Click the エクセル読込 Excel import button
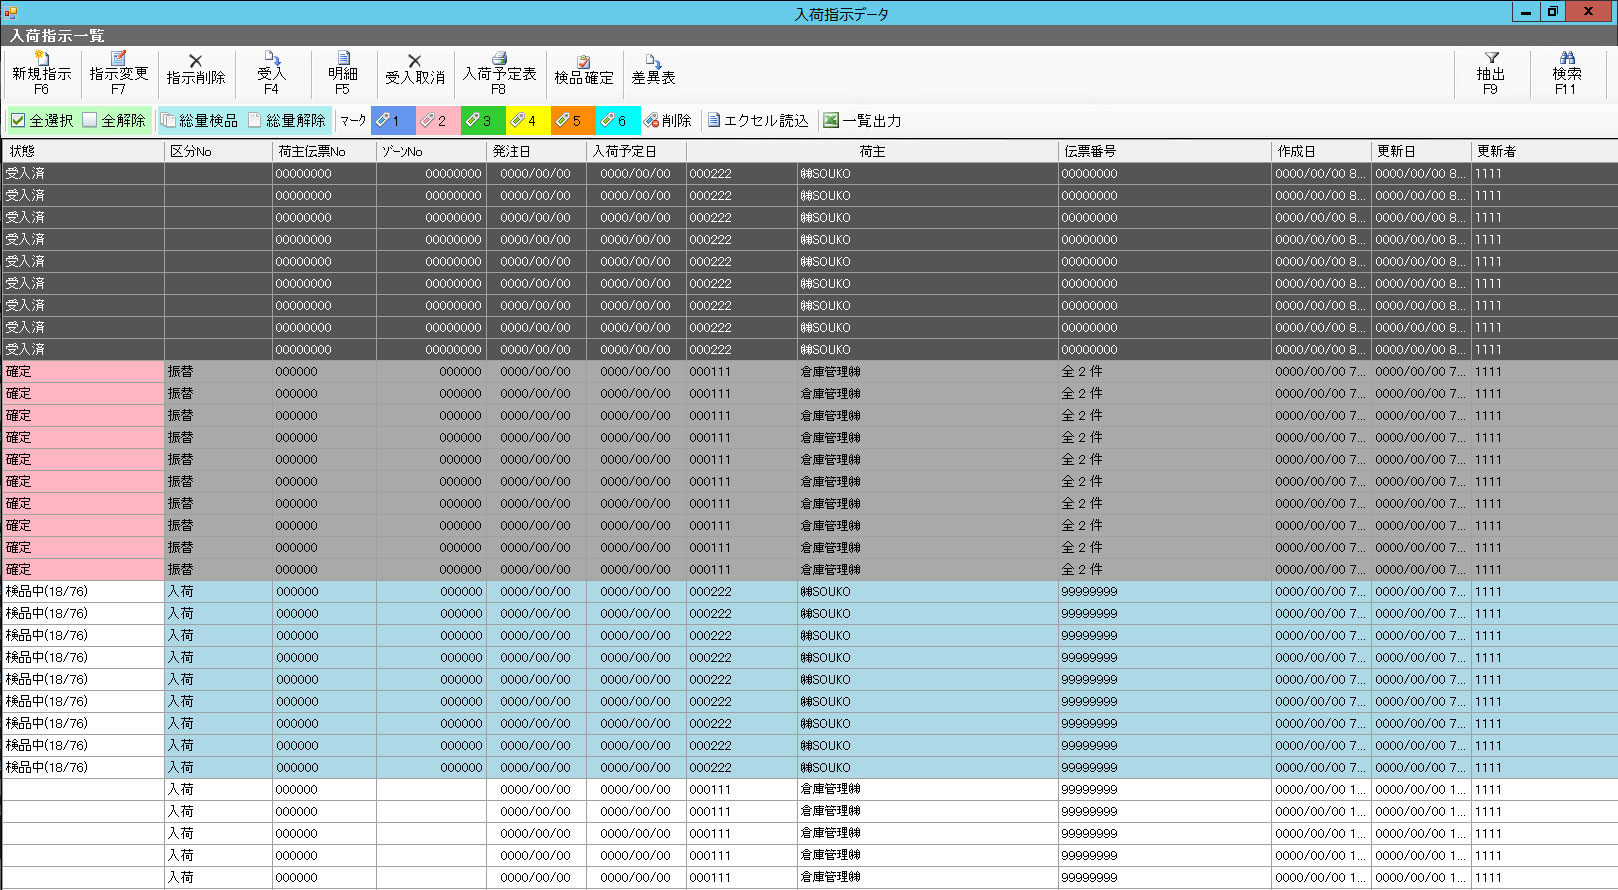The height and width of the screenshot is (890, 1618). [x=758, y=121]
